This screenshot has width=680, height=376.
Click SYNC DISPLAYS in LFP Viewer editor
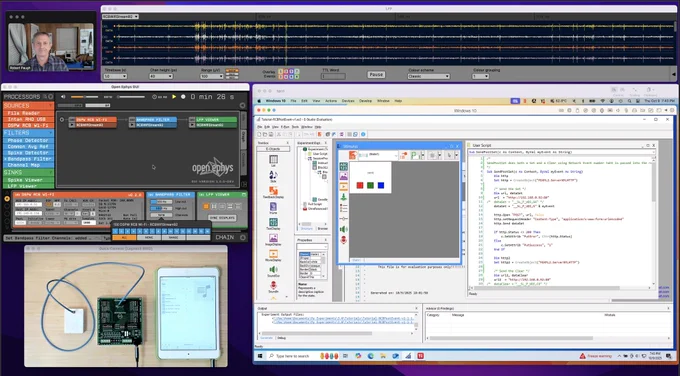click(x=222, y=218)
